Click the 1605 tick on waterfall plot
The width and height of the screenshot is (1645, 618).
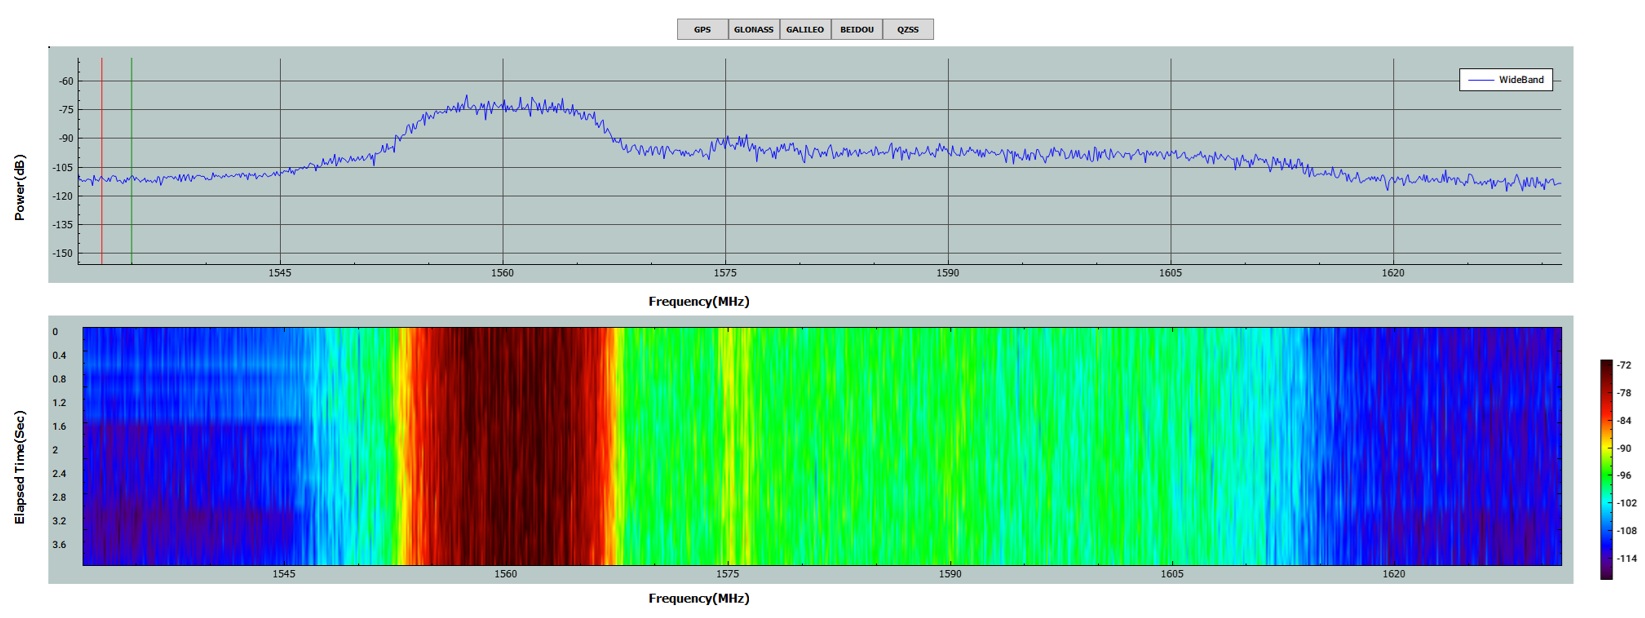(x=1172, y=574)
